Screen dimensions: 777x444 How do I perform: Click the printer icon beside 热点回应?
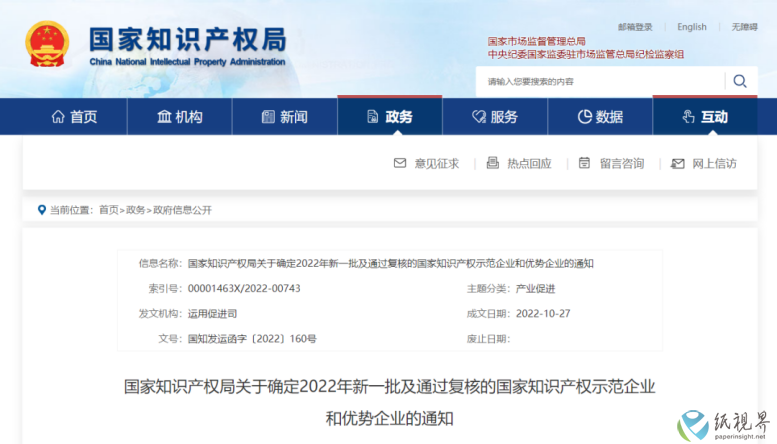coord(493,163)
